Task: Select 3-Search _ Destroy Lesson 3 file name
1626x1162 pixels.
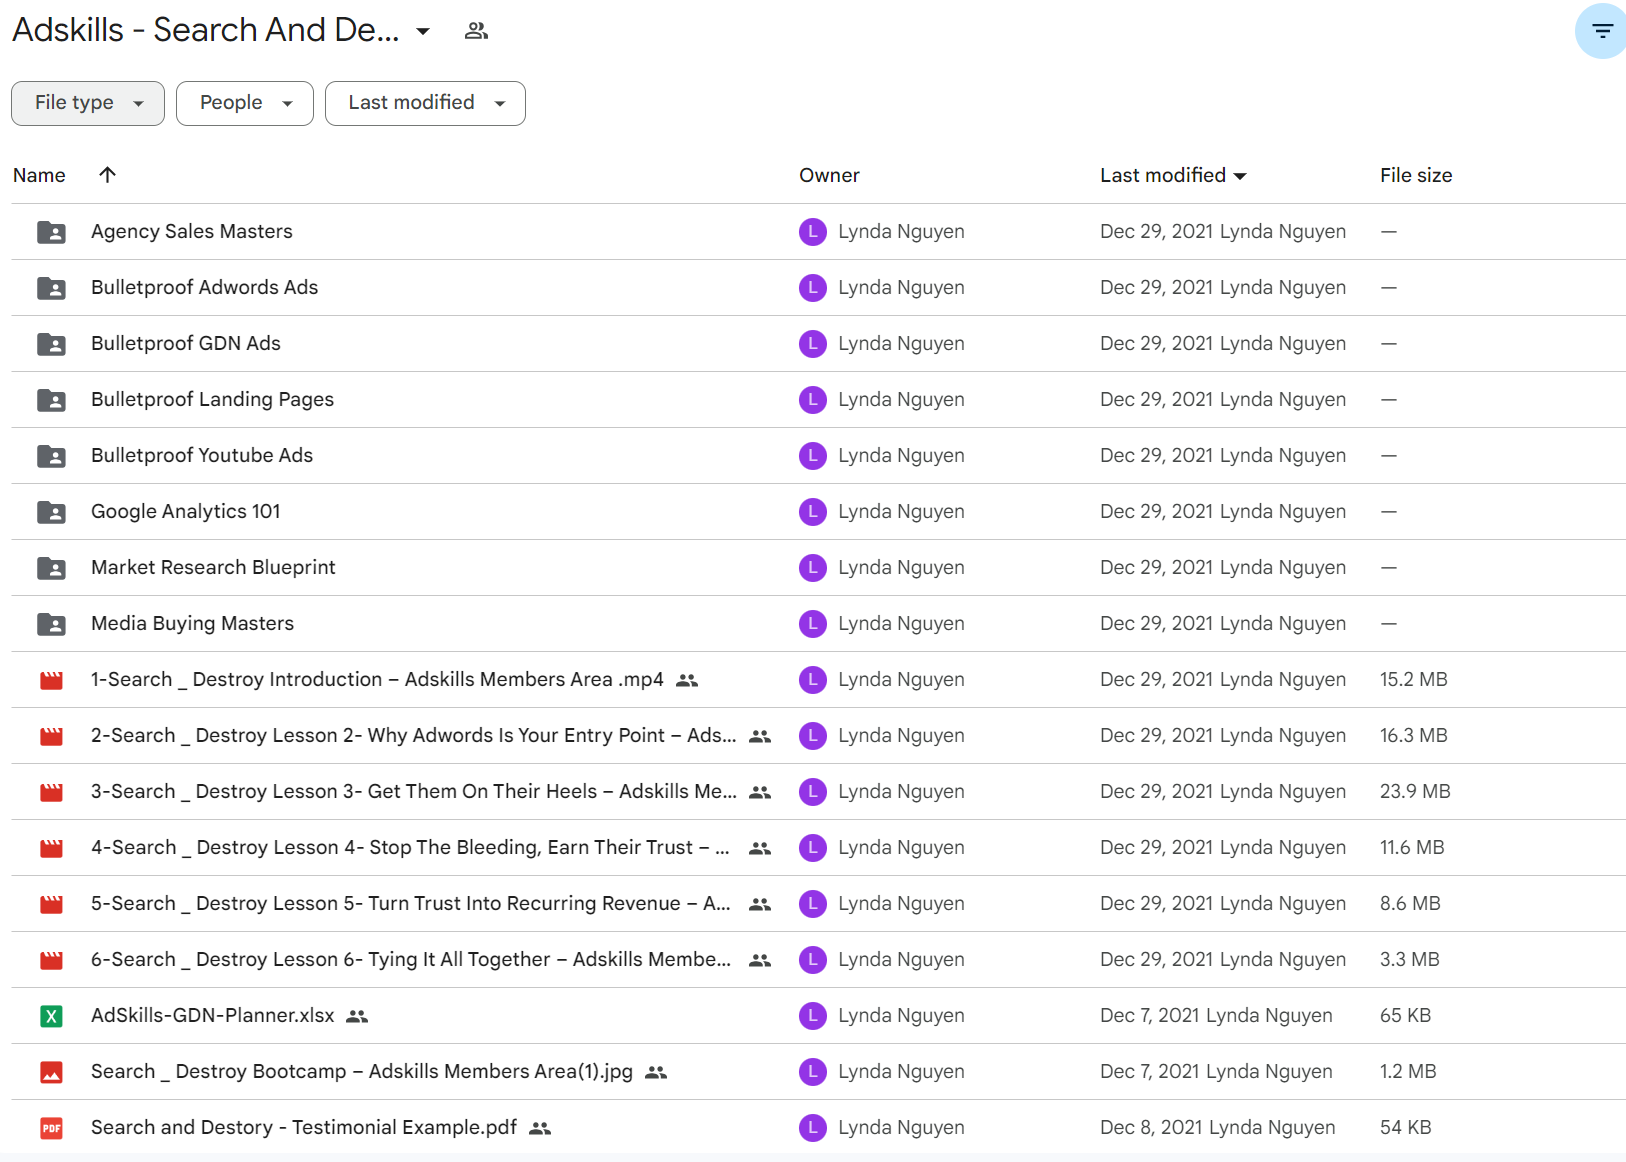Action: [414, 792]
